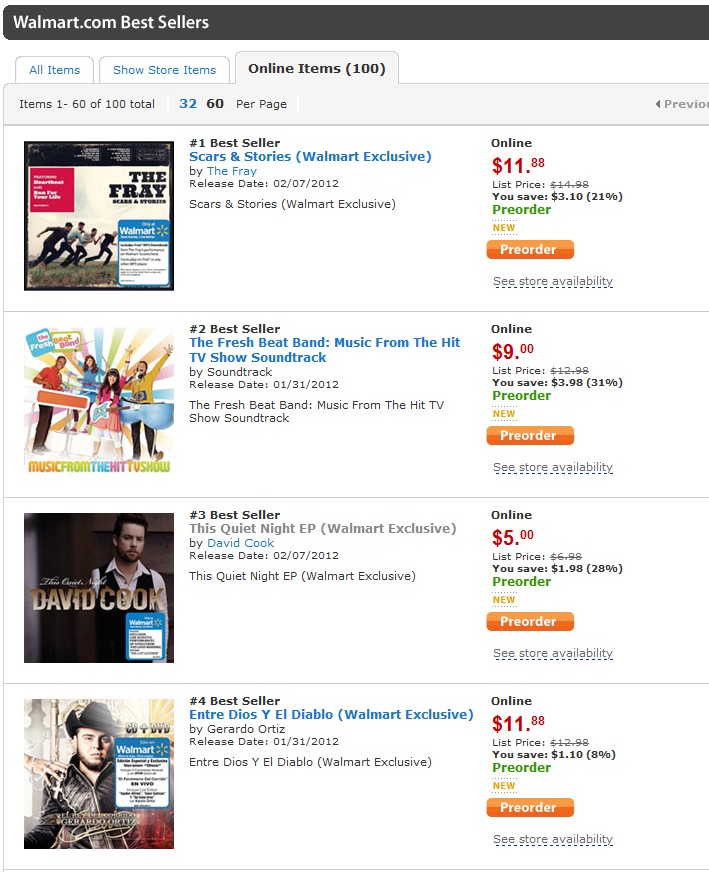Image resolution: width=709 pixels, height=872 pixels.
Task: Preorder This Quiet Night EP
Action: [x=530, y=622]
